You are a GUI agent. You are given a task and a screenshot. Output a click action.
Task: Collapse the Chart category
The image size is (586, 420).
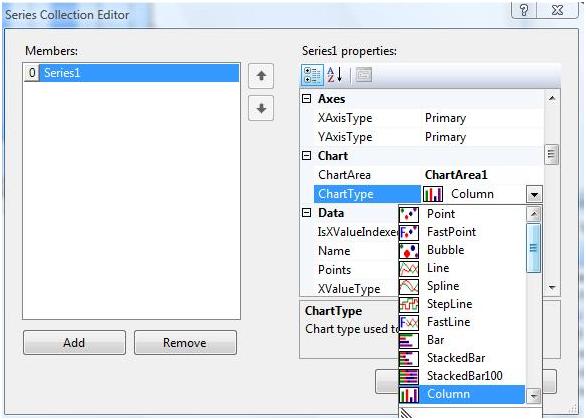click(x=306, y=155)
